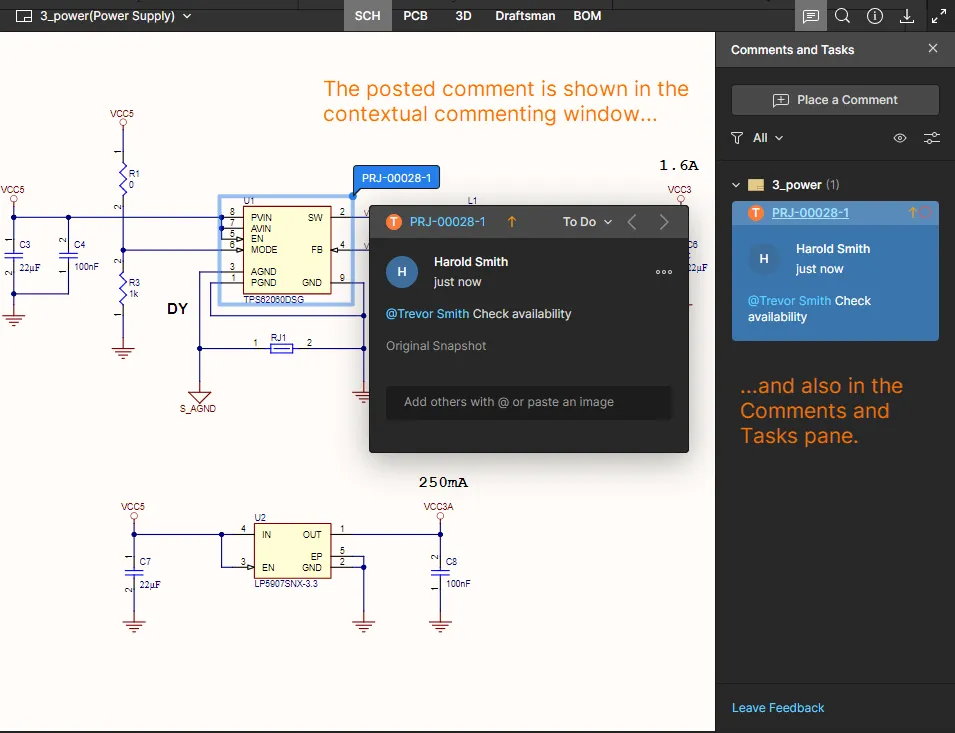Enter fullscreen with the expand arrows icon
The height and width of the screenshot is (733, 955).
click(939, 16)
